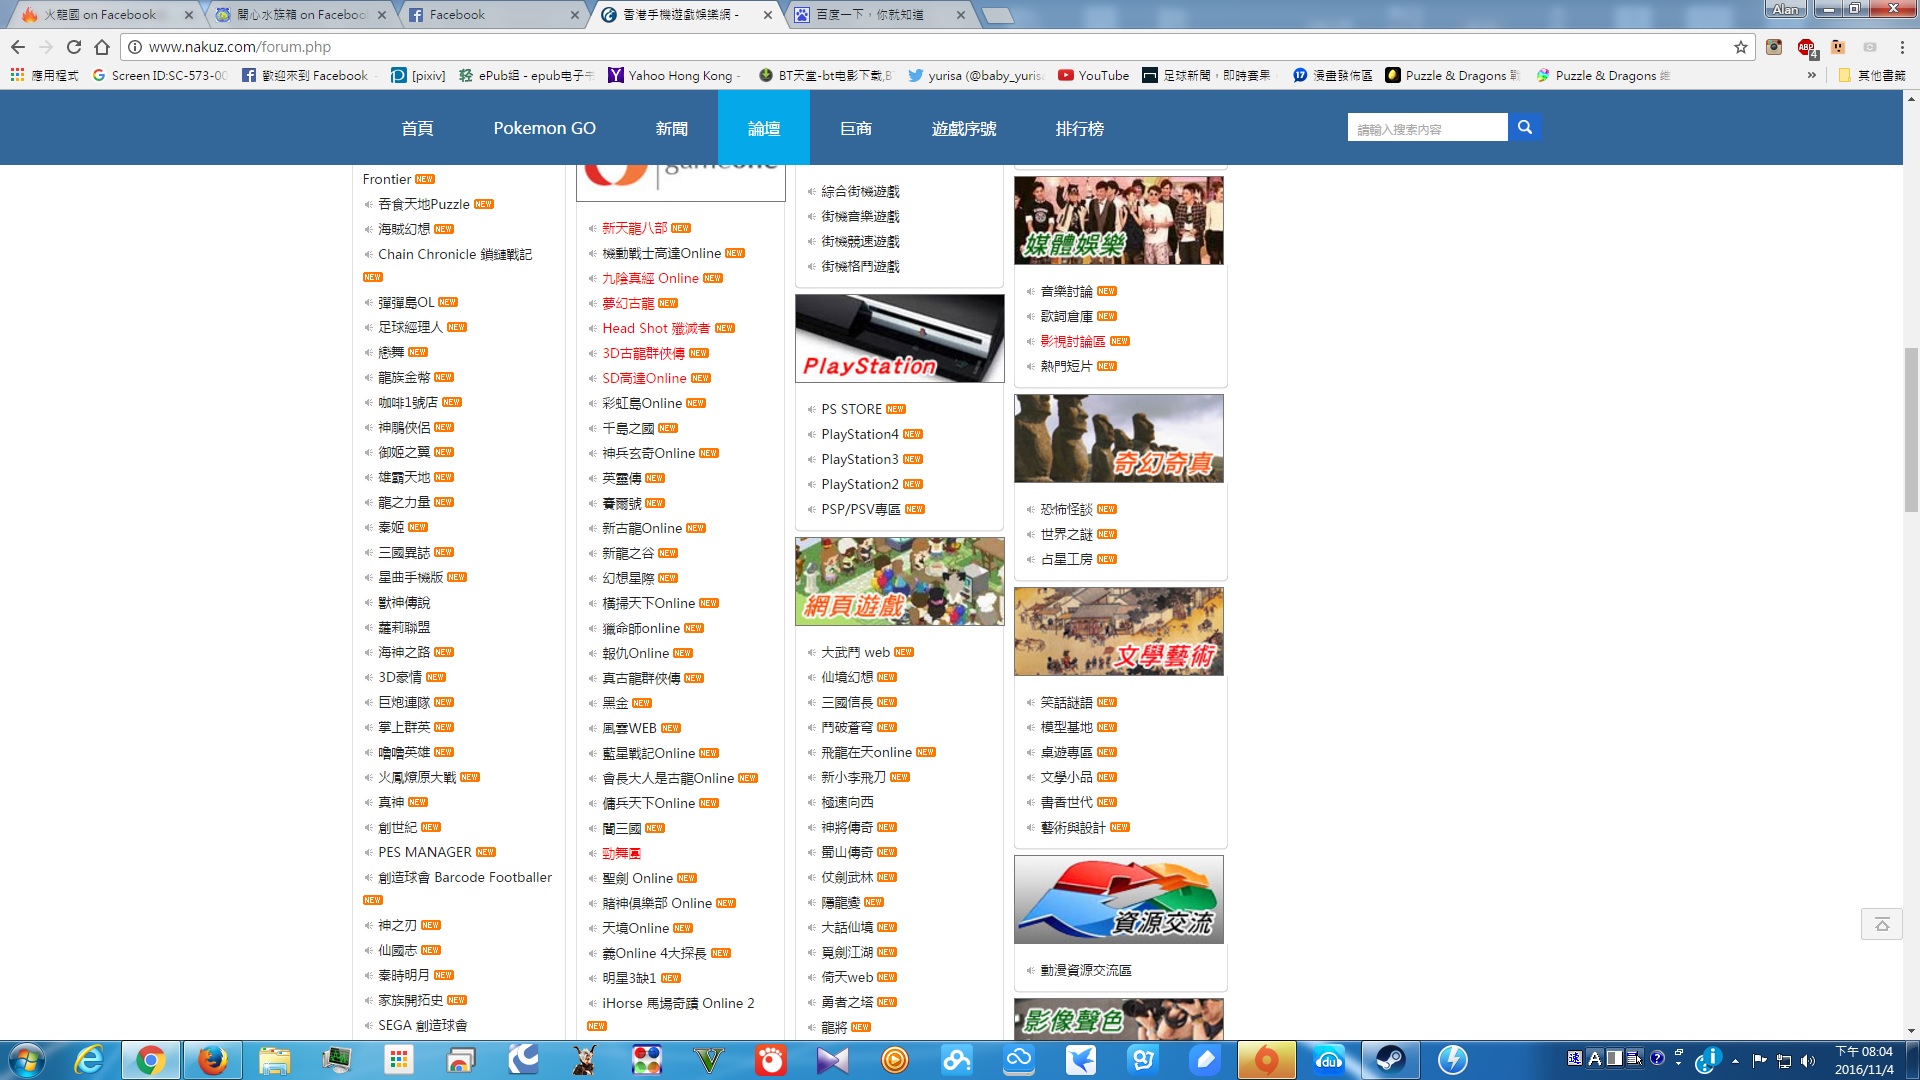Viewport: 1920px width, 1080px height.
Task: Click the blue search magnifier button
Action: [1524, 127]
